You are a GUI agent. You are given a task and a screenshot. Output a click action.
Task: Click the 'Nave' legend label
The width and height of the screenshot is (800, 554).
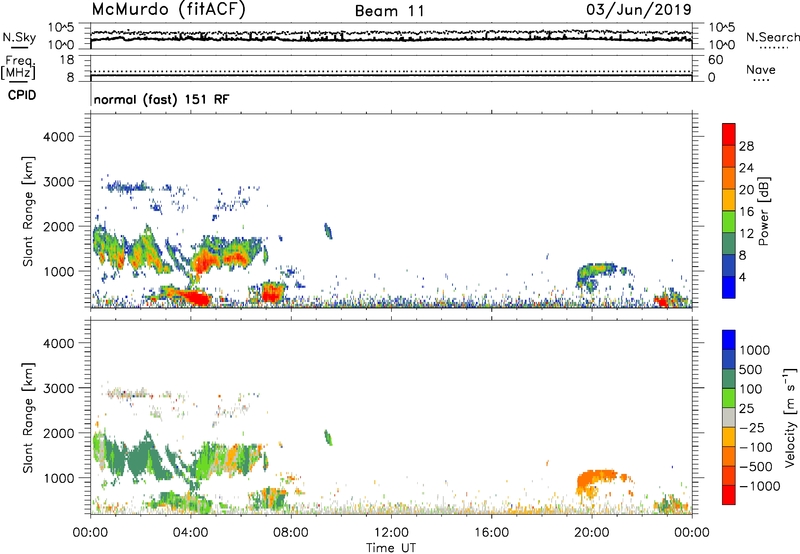(x=761, y=69)
